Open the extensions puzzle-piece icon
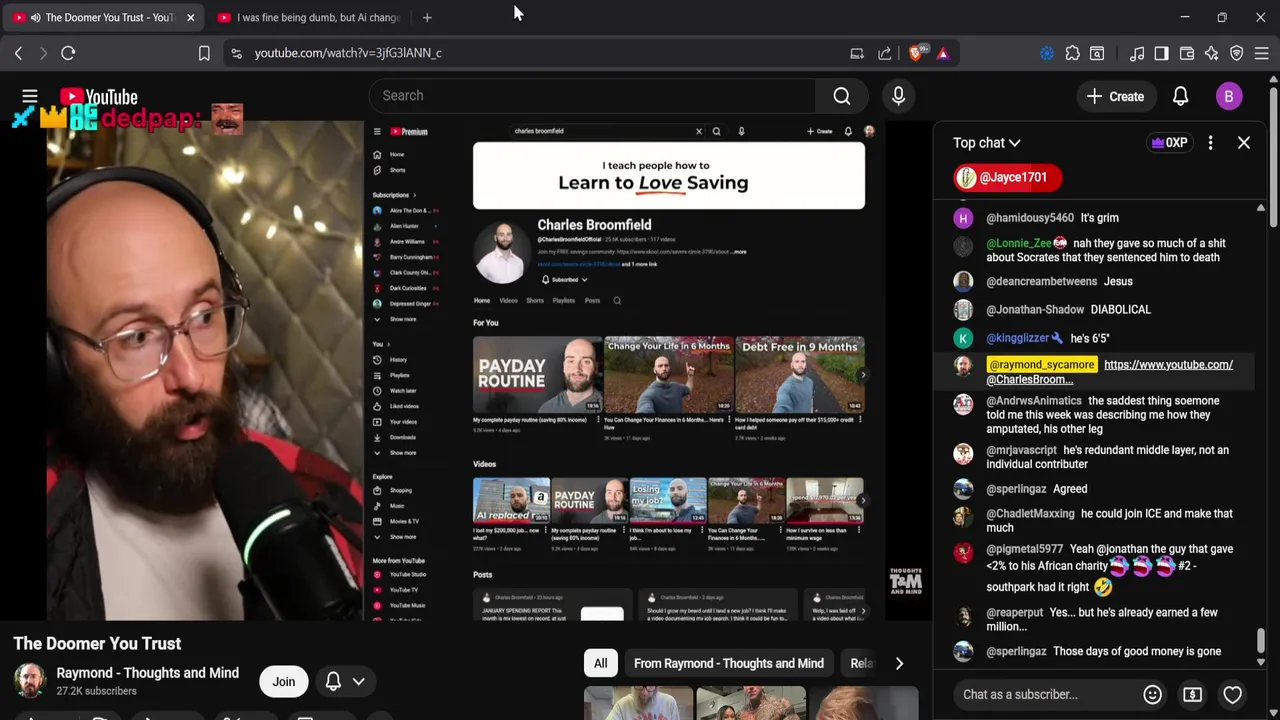Image resolution: width=1280 pixels, height=720 pixels. (1072, 53)
